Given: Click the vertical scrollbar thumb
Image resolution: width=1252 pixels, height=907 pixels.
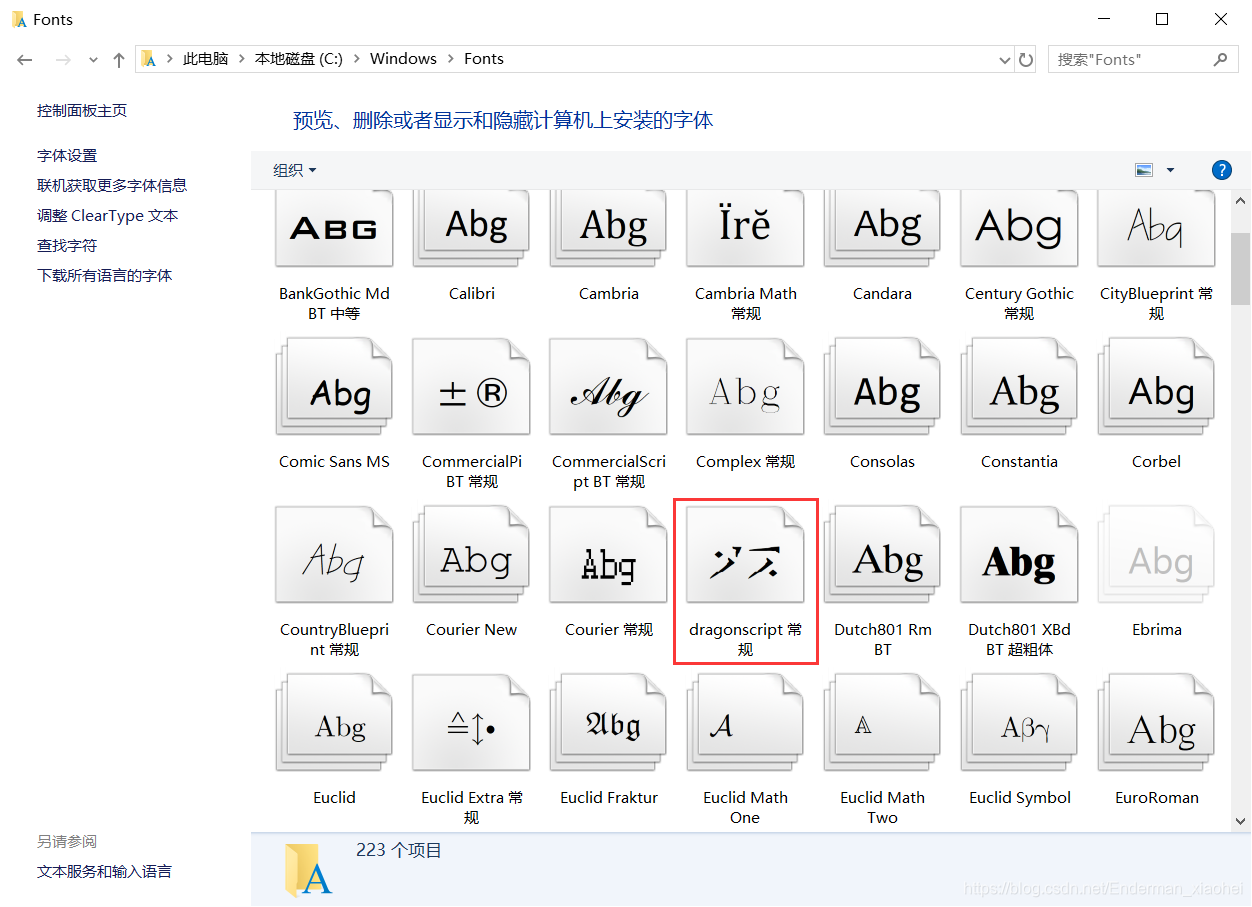Looking at the screenshot, I should pyautogui.click(x=1241, y=269).
